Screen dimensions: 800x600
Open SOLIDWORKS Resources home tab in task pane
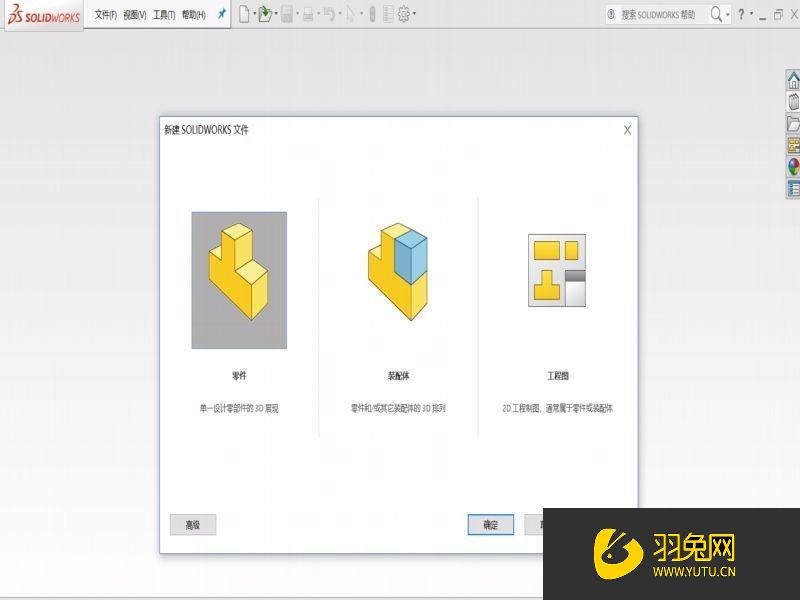(x=793, y=80)
